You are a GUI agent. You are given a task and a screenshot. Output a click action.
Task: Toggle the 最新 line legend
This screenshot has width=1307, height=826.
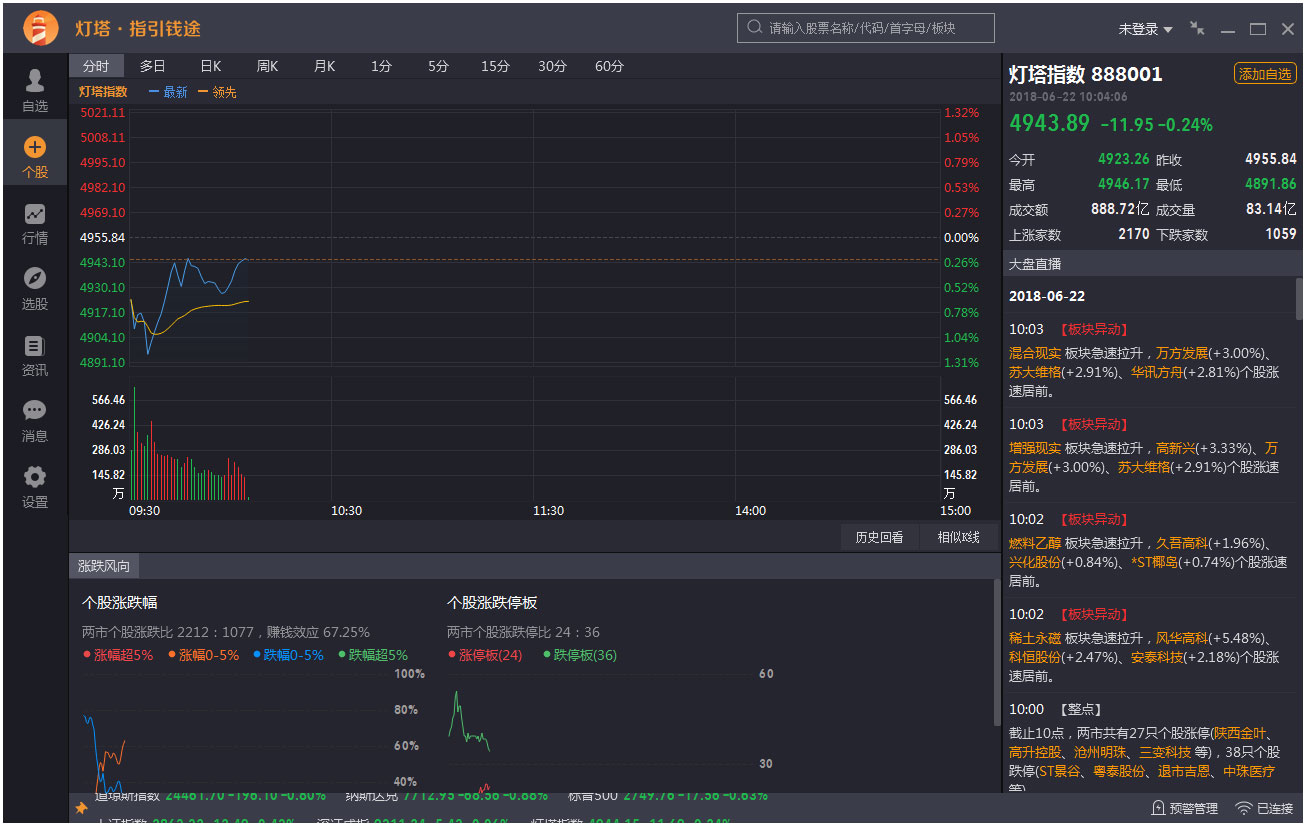[168, 92]
